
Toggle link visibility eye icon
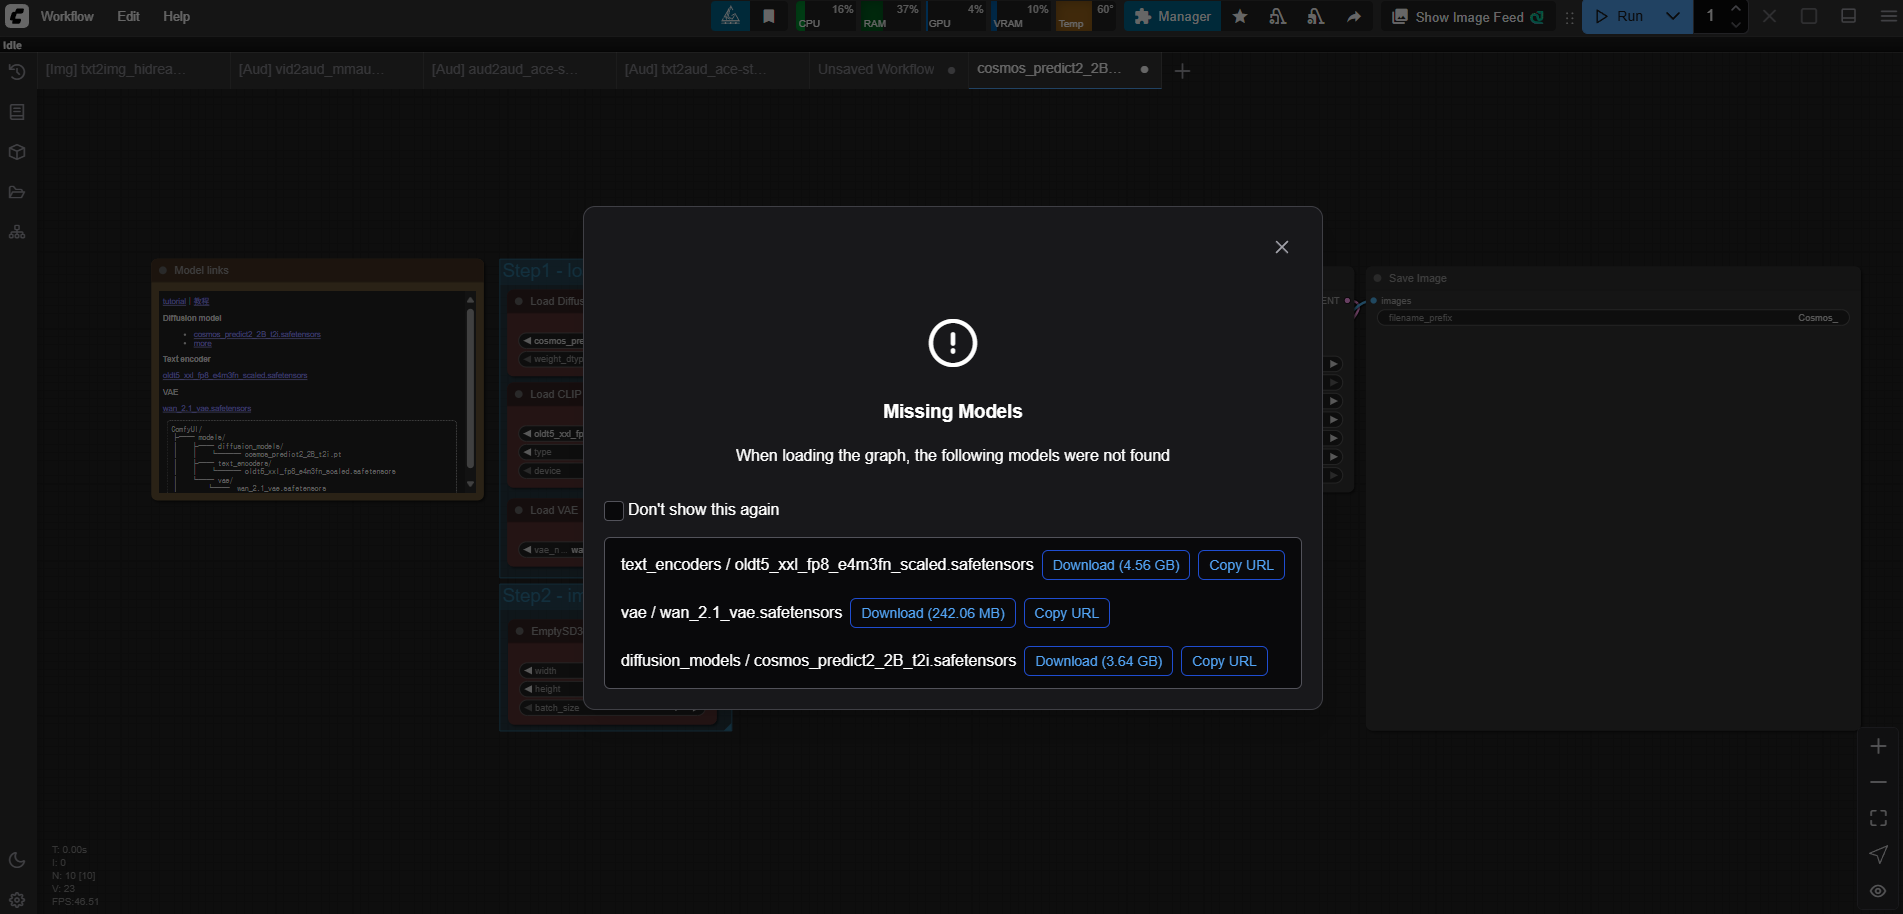coord(1878,890)
